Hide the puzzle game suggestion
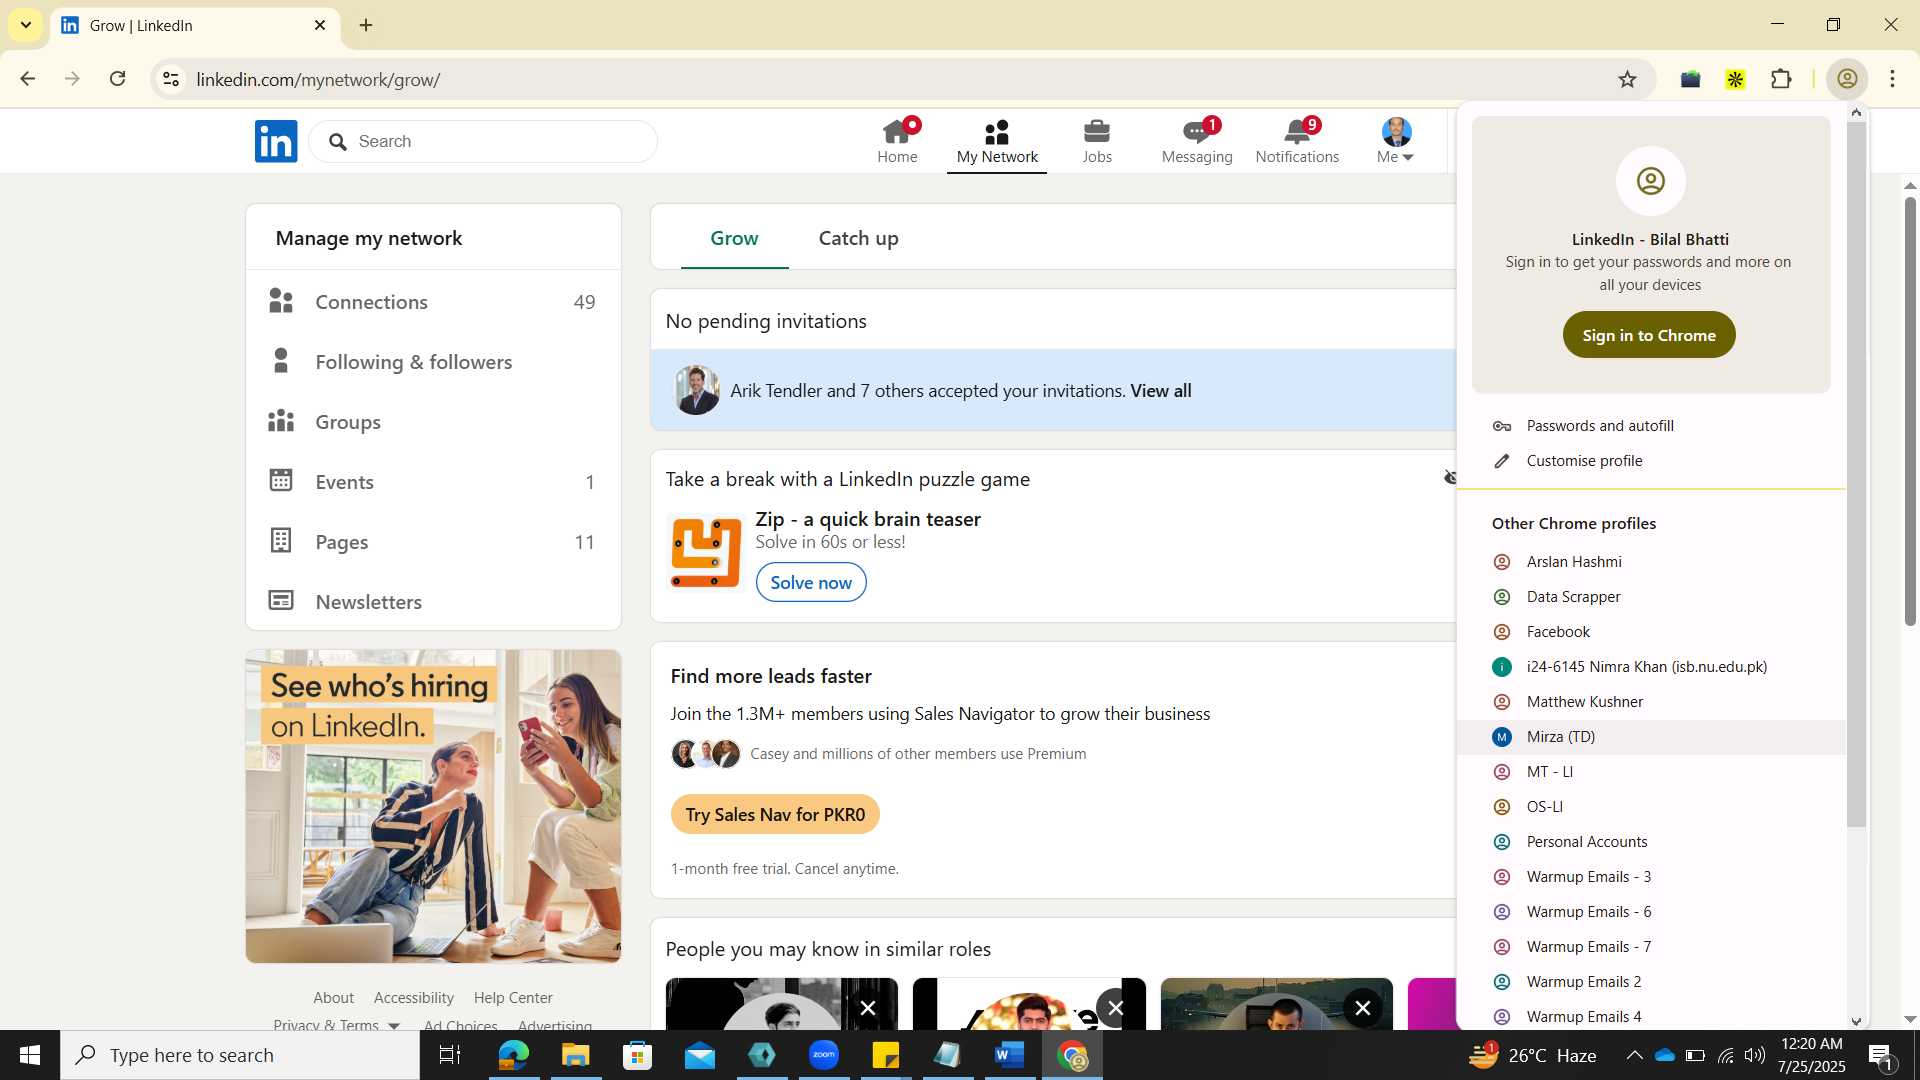The height and width of the screenshot is (1080, 1920). click(1450, 478)
